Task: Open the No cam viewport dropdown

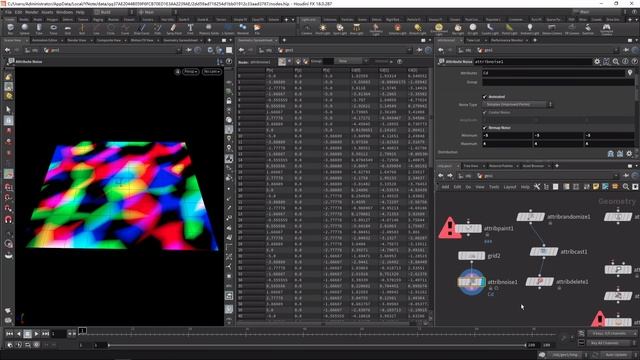Action: (212, 71)
